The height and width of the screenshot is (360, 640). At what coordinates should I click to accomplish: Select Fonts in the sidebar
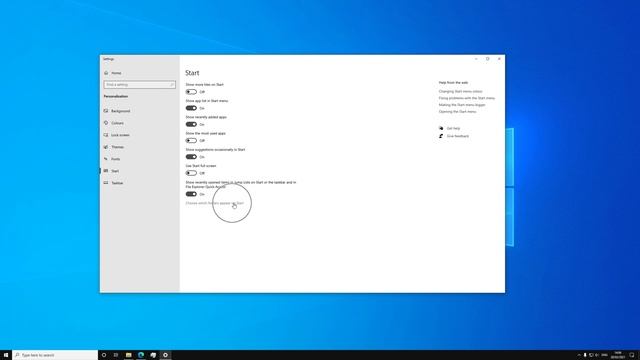pos(116,159)
